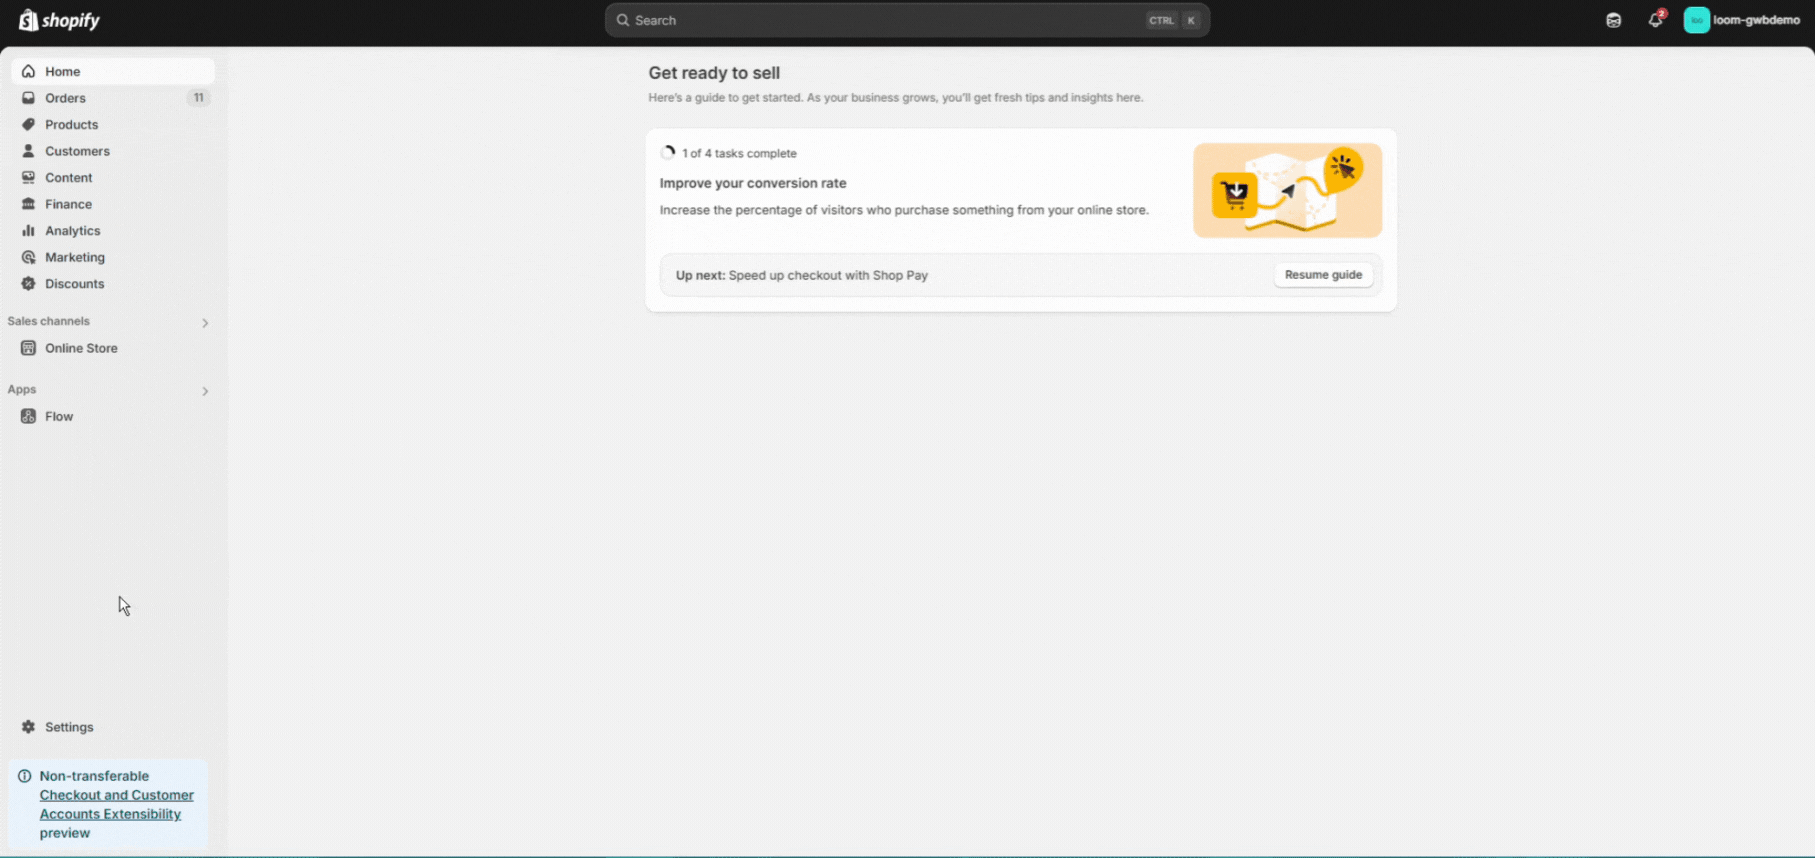Click the Content icon in sidebar
The height and width of the screenshot is (858, 1815).
28,177
